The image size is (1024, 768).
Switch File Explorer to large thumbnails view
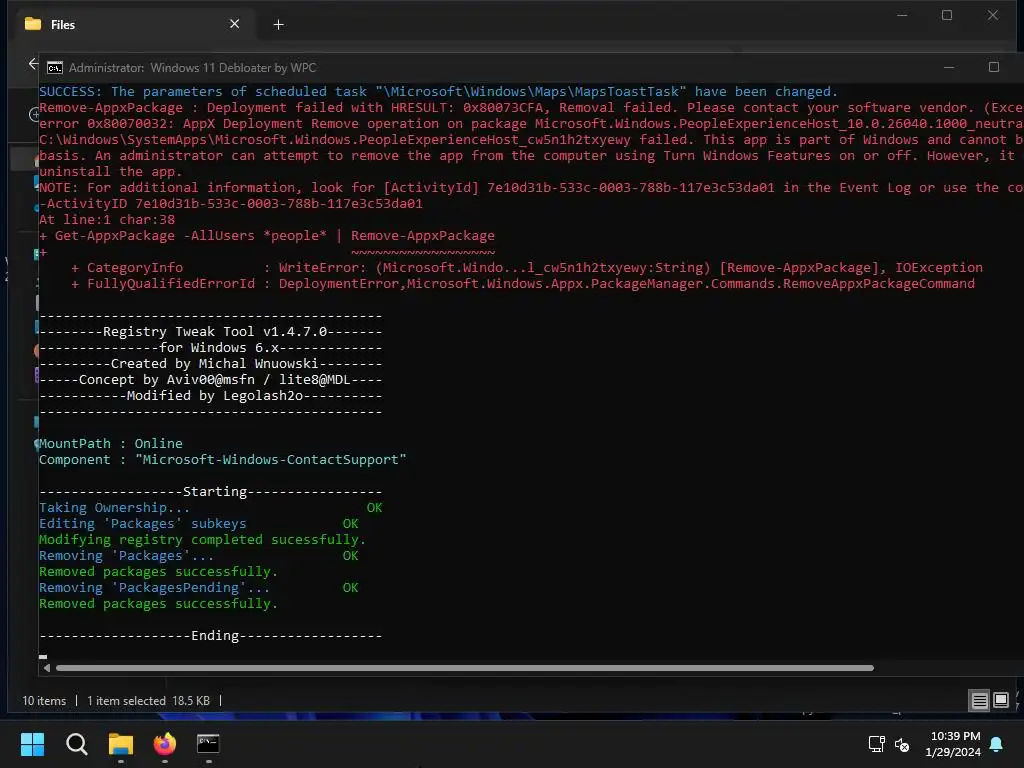(1000, 701)
